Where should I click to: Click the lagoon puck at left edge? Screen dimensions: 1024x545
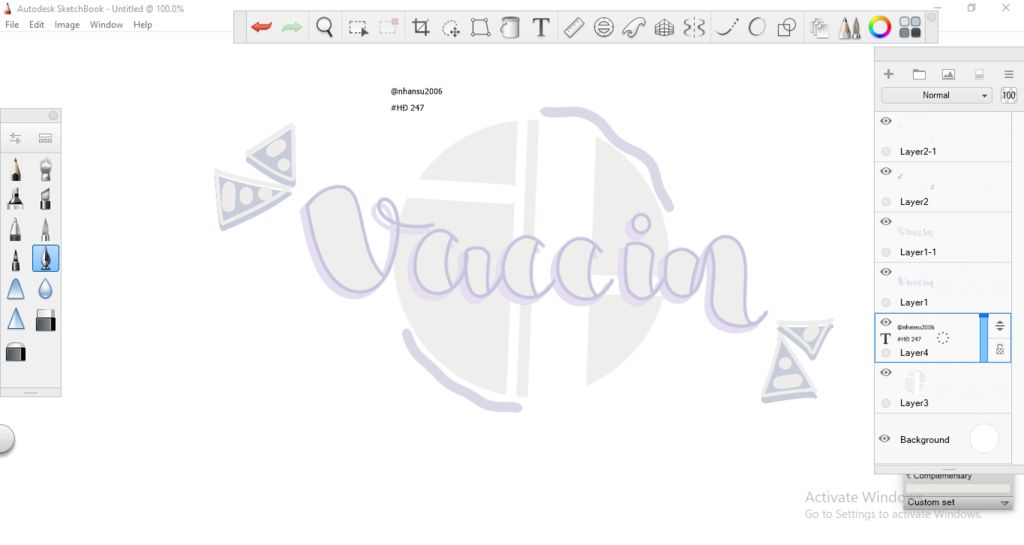(5, 439)
